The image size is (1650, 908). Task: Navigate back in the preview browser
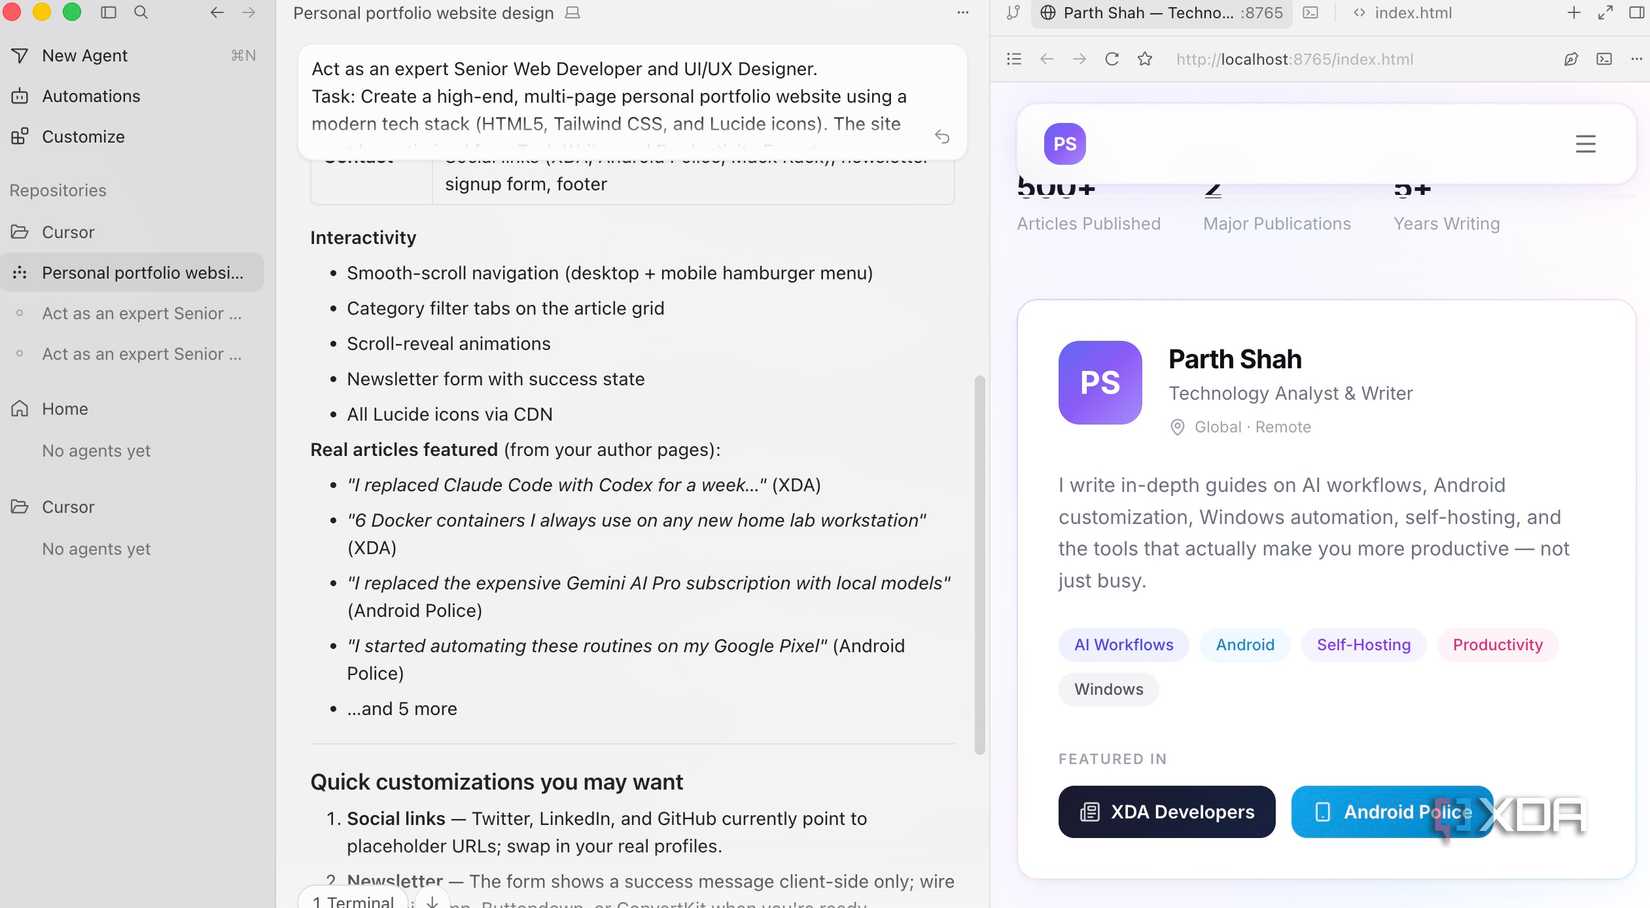[1047, 59]
